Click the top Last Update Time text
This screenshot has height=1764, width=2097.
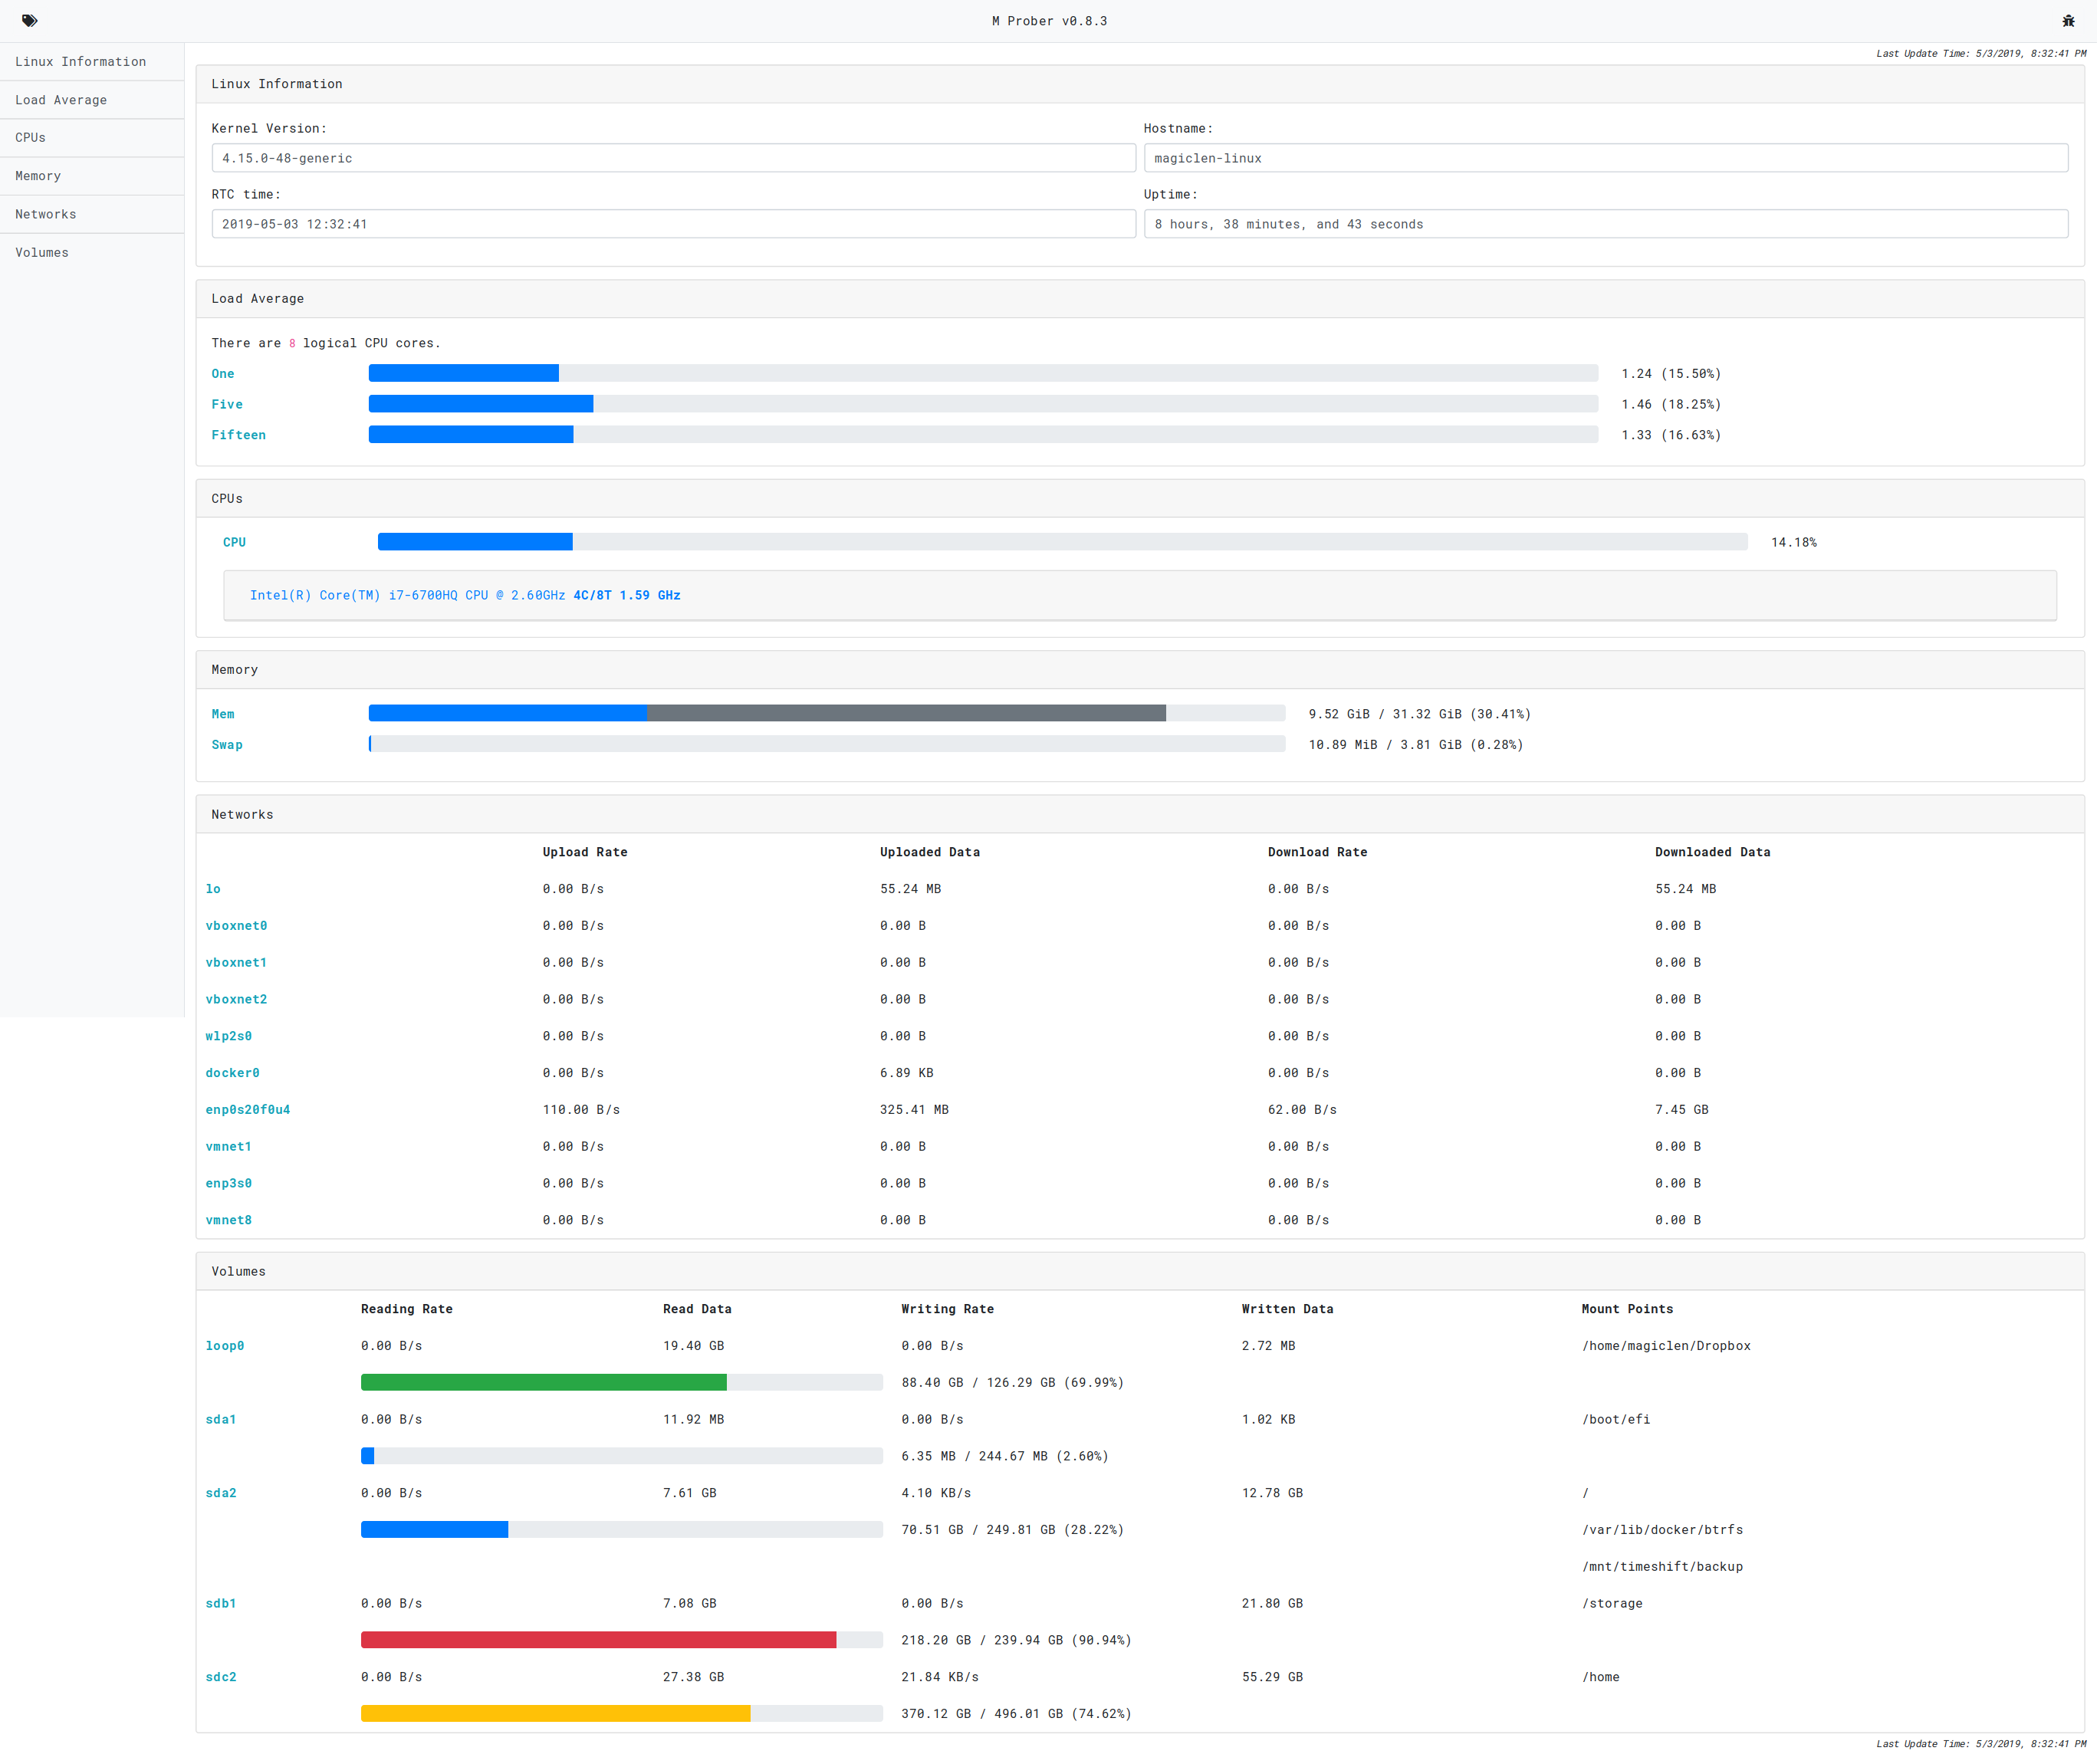point(1981,54)
